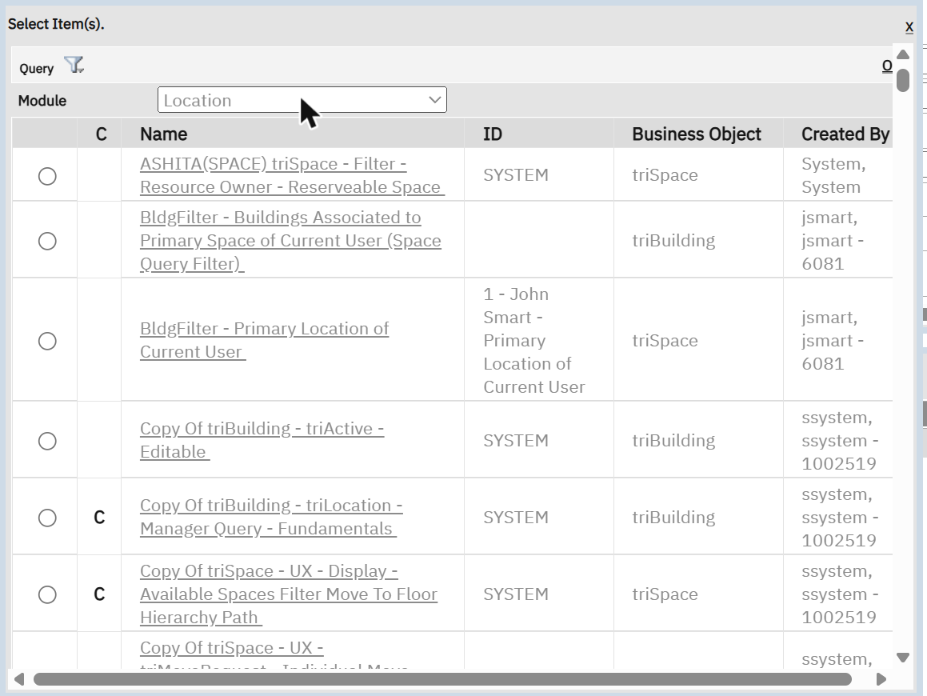Screen dimensions: 927x696
Task: Sort by the Business Object column header
Action: point(696,134)
